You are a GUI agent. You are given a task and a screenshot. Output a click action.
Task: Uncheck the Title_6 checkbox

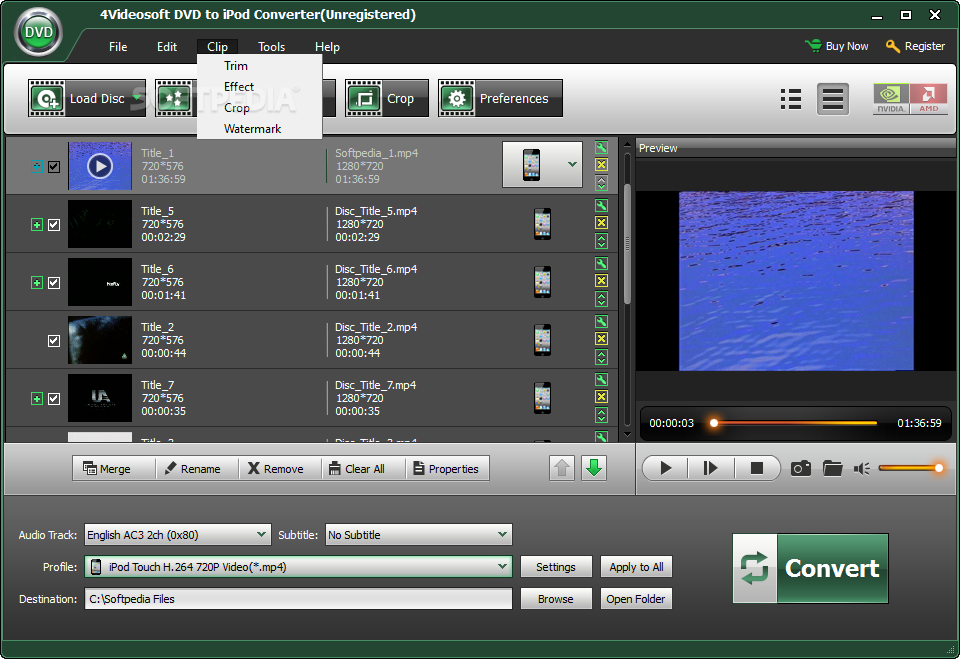click(54, 283)
